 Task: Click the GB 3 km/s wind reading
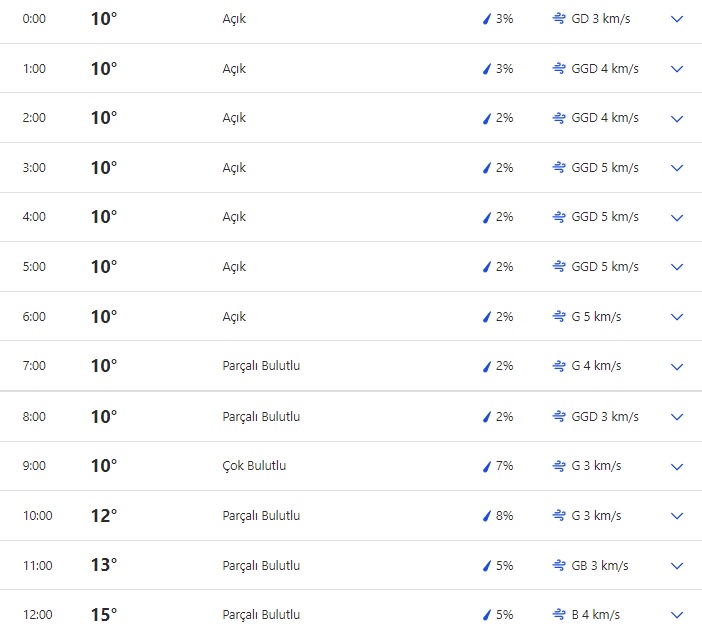(600, 566)
